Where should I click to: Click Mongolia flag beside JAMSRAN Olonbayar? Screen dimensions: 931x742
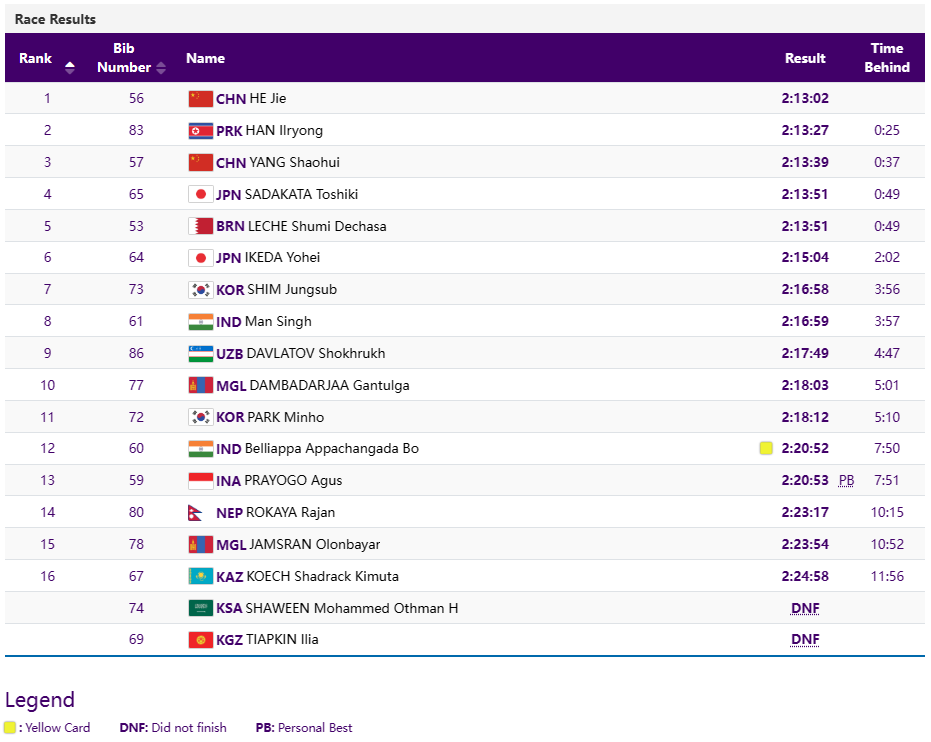click(201, 544)
